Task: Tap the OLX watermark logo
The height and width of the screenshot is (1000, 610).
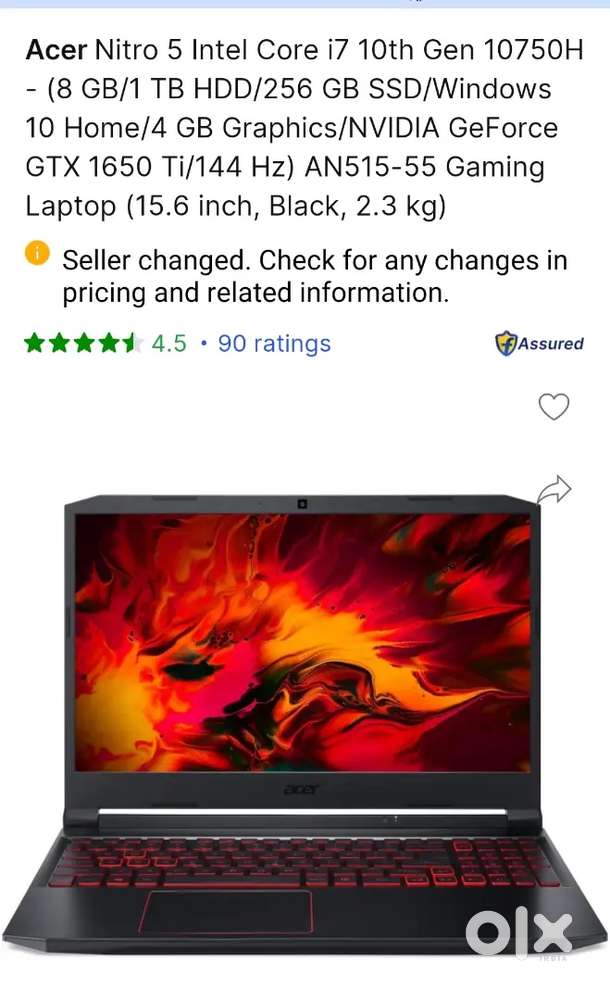Action: point(518,933)
